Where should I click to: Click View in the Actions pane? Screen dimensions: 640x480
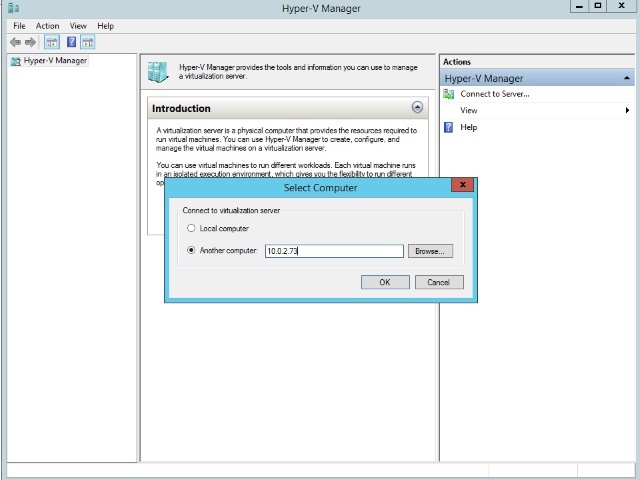click(x=469, y=110)
